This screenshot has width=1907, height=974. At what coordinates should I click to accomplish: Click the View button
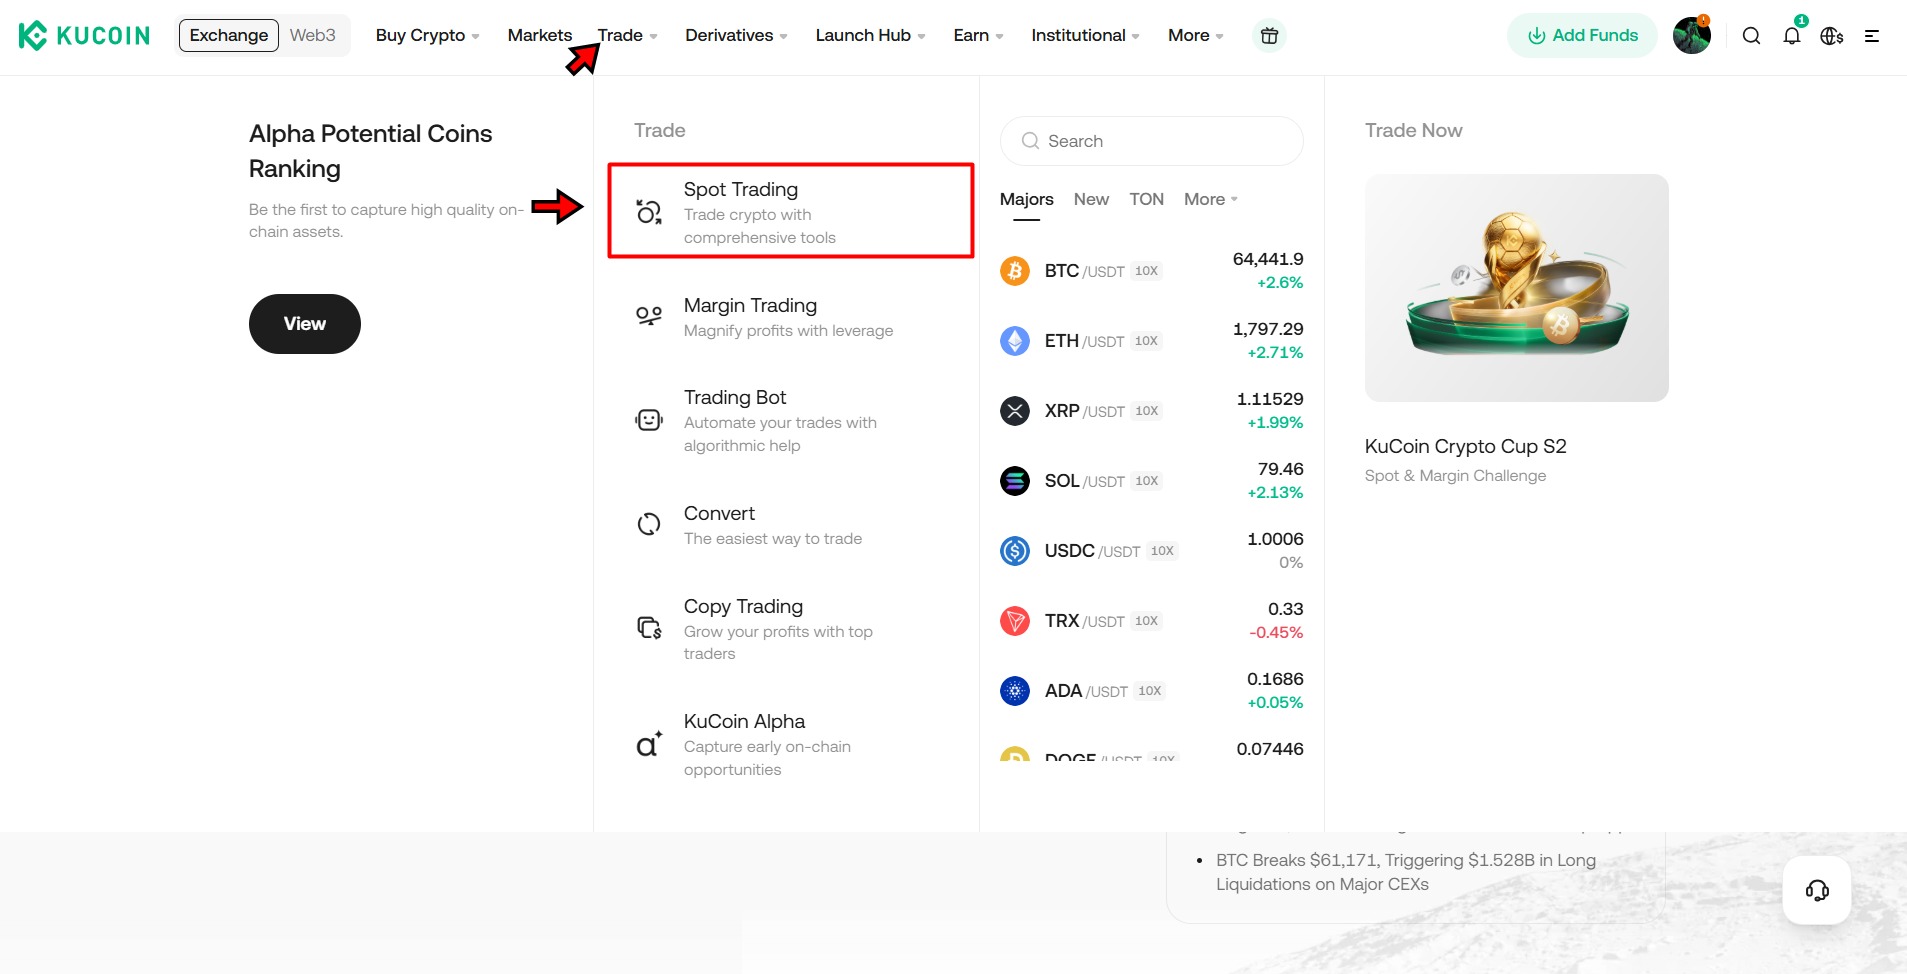coord(305,324)
